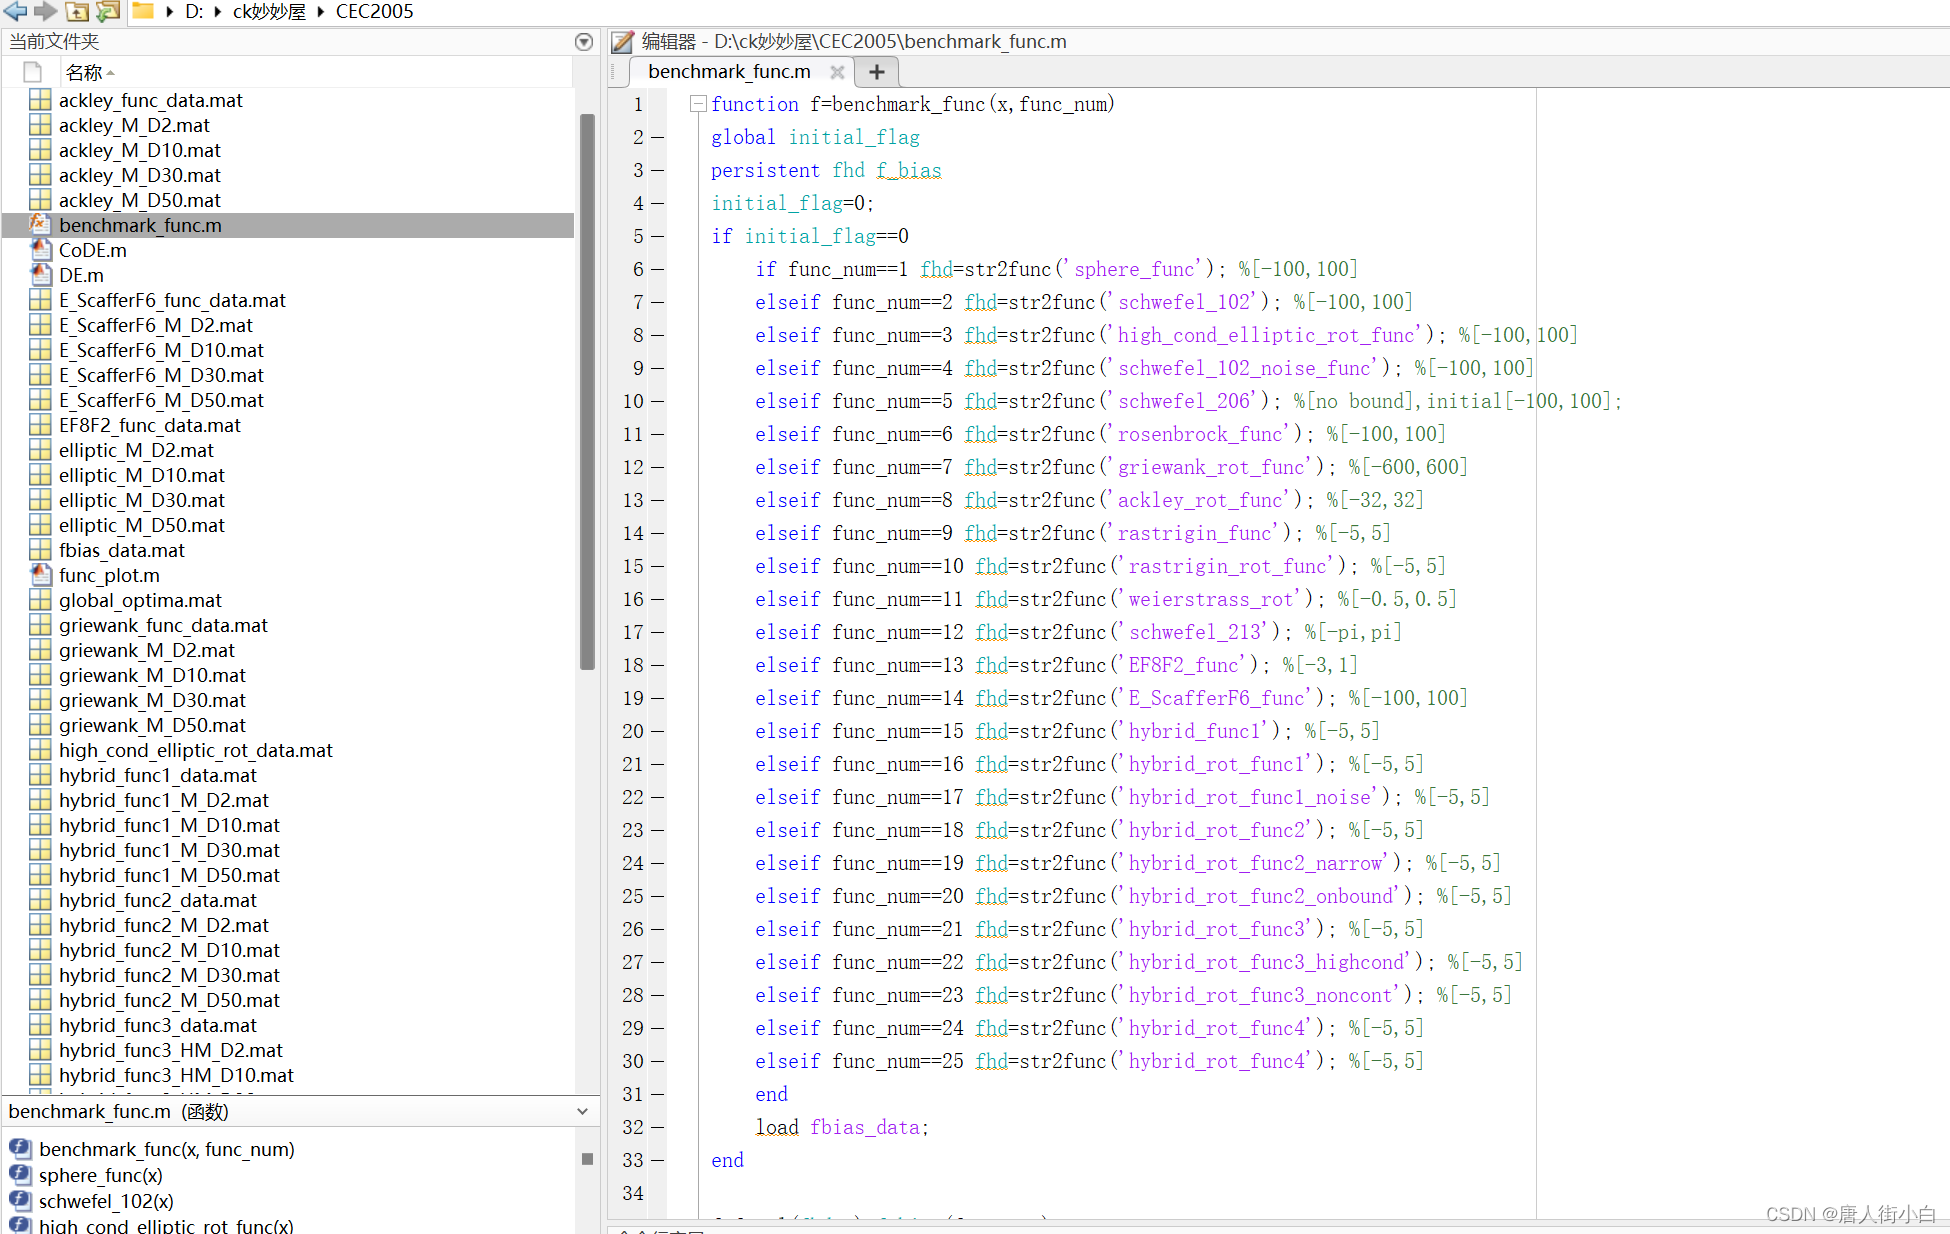Select sphere_func(x) function icon in details
This screenshot has width=1950, height=1234.
20,1175
